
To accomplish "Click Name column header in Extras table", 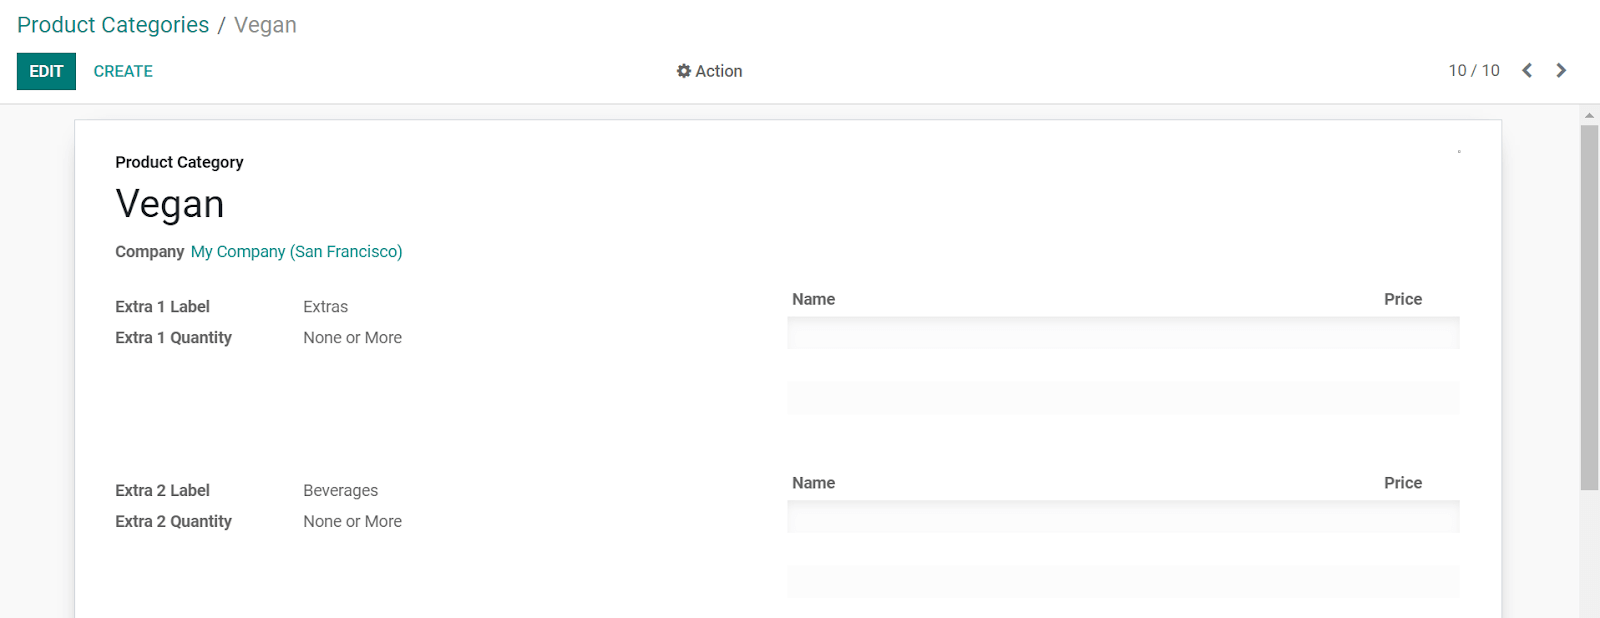I will [x=814, y=299].
